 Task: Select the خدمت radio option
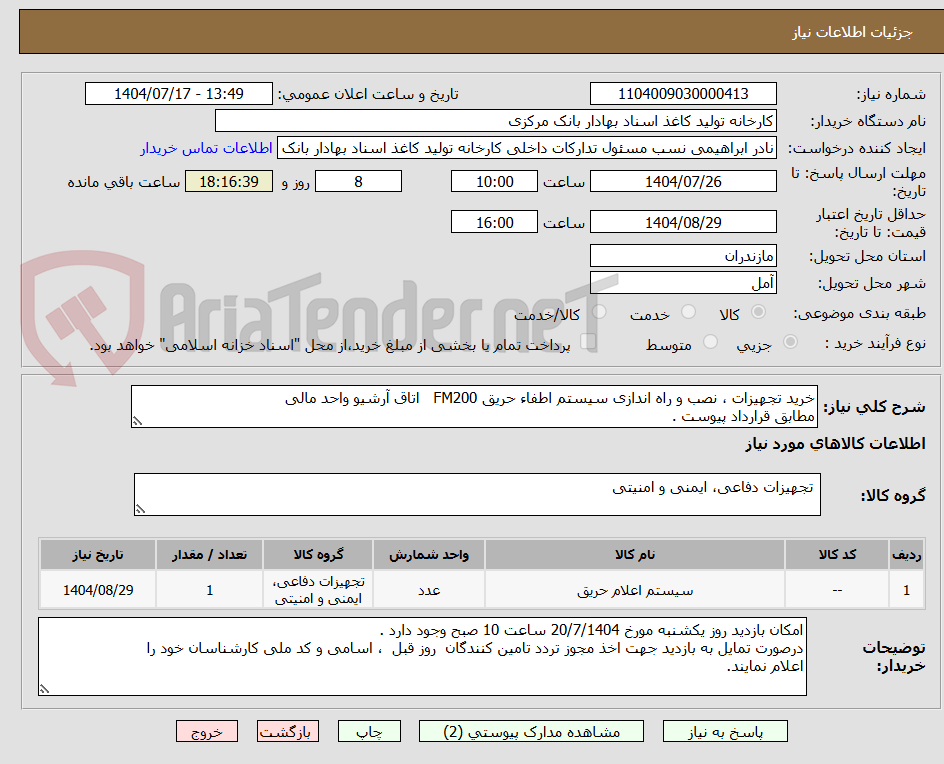pos(688,312)
